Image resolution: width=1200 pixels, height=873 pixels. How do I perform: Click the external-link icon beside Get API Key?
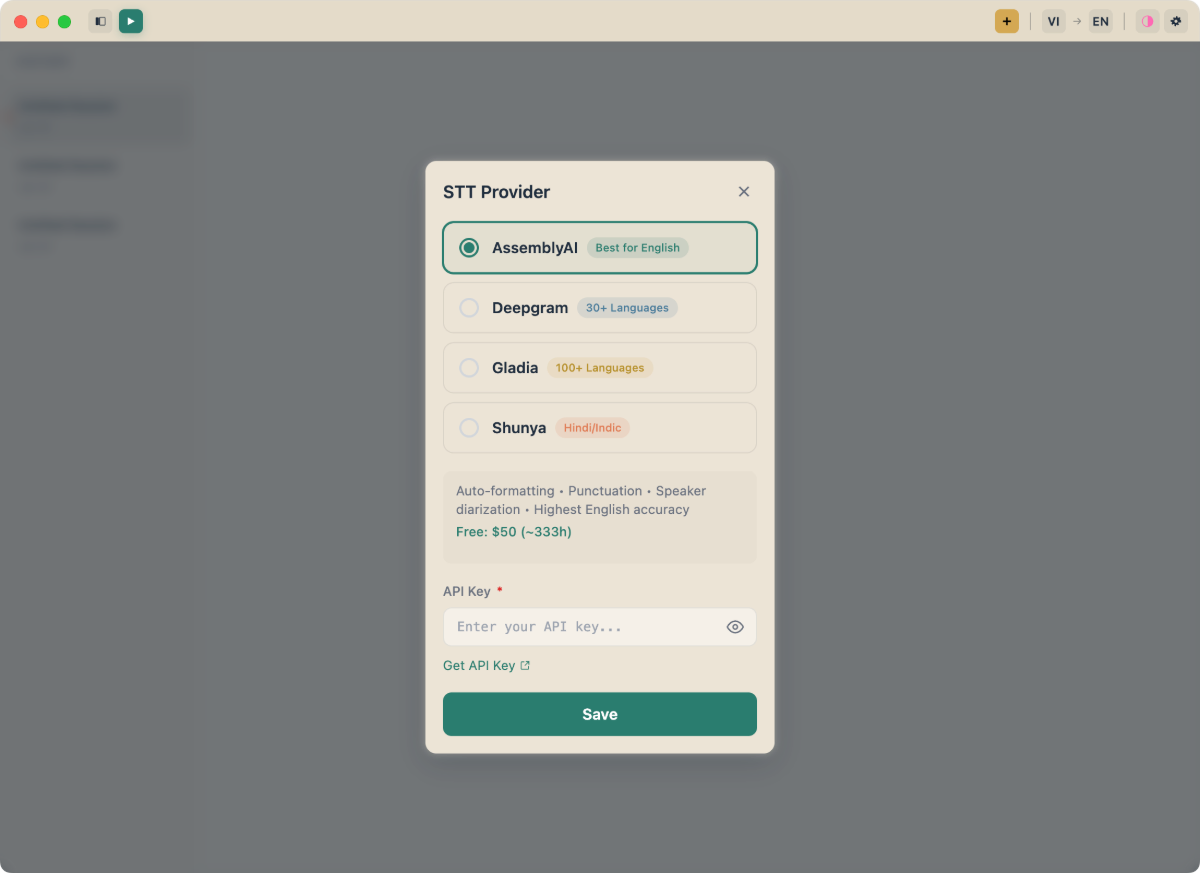(526, 665)
